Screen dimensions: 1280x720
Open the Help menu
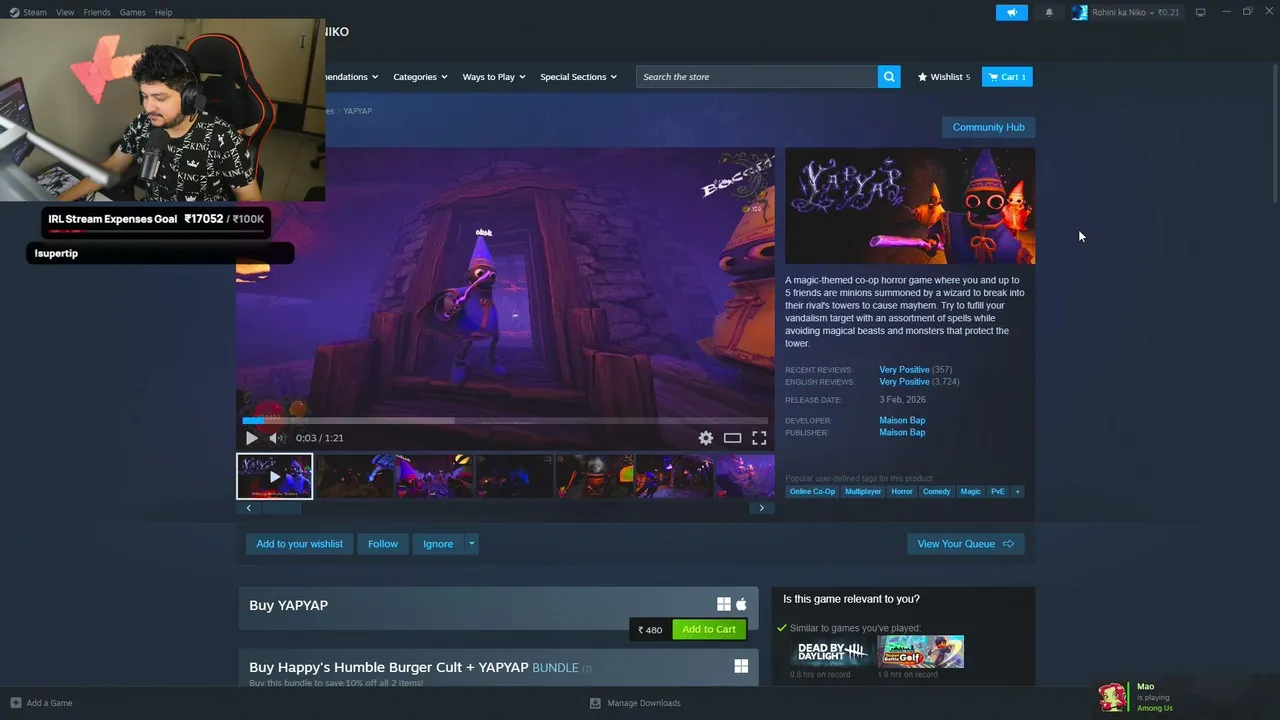(163, 12)
